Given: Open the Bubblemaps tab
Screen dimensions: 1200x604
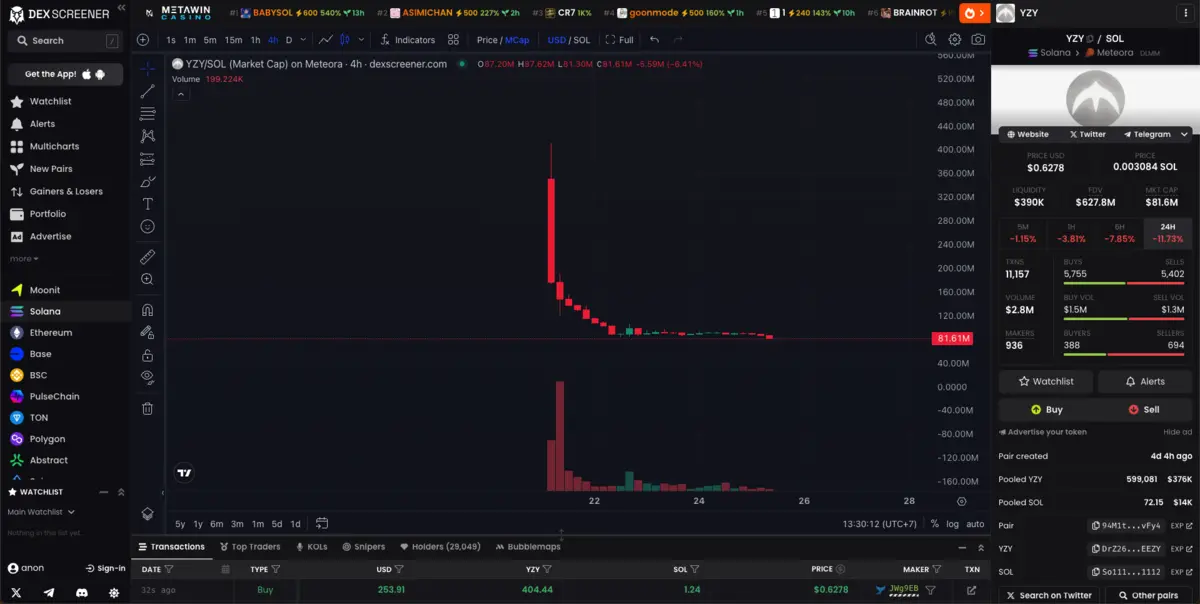Looking at the screenshot, I should [x=528, y=547].
